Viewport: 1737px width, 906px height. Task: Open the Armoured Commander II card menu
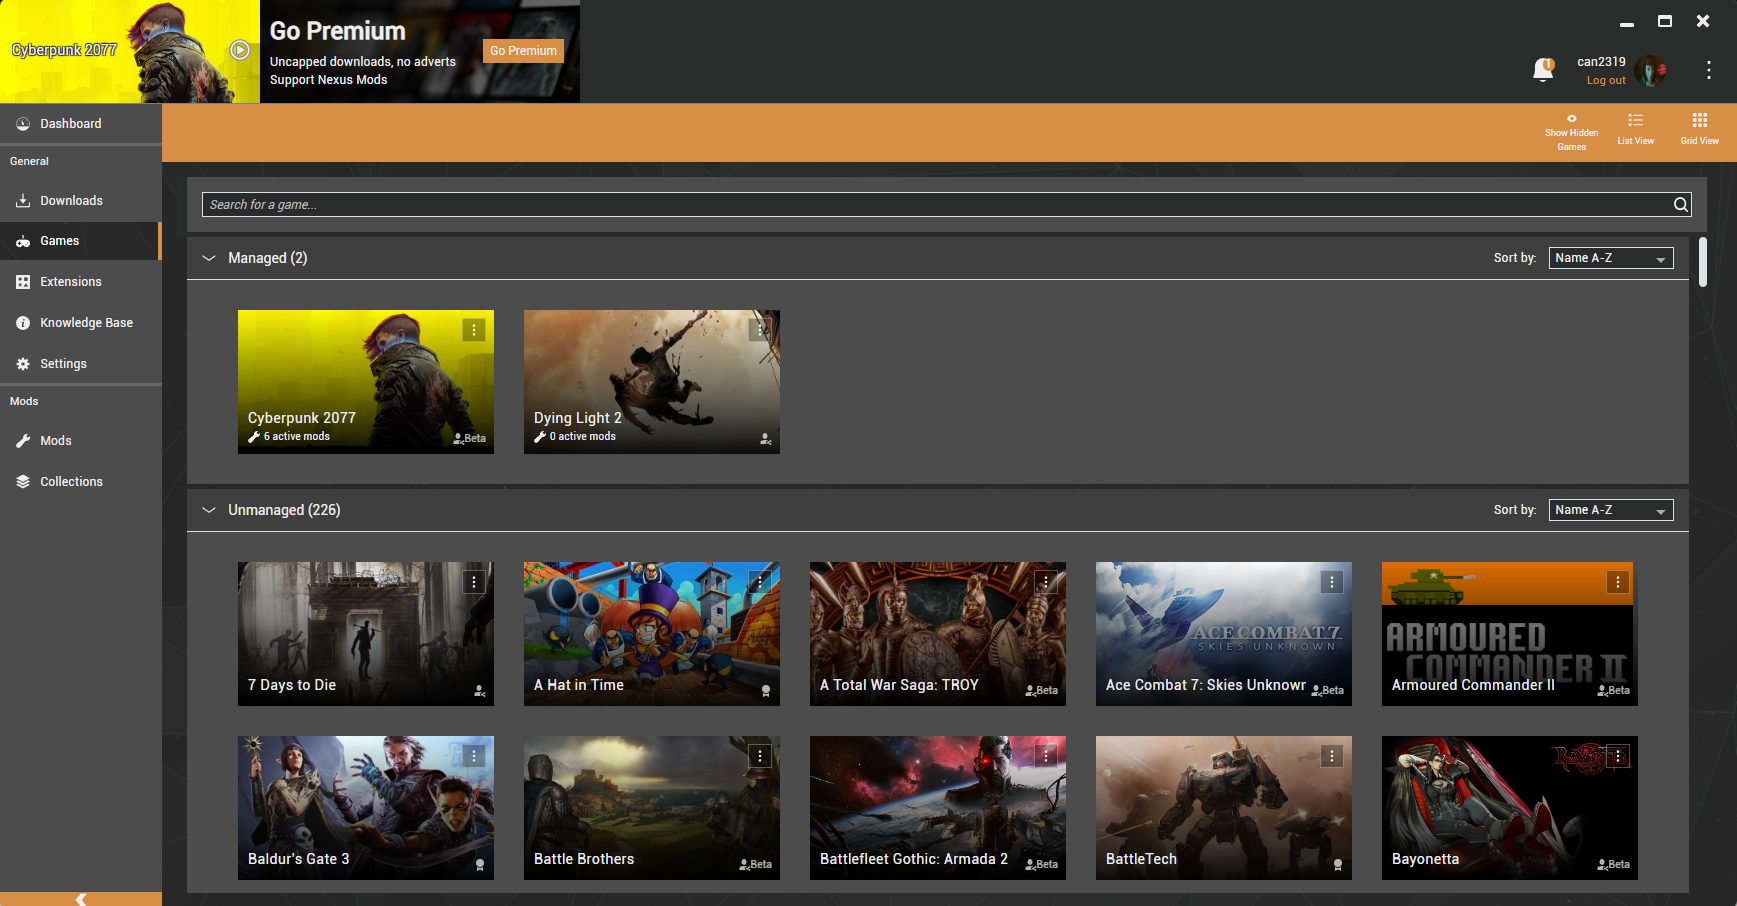click(x=1618, y=582)
